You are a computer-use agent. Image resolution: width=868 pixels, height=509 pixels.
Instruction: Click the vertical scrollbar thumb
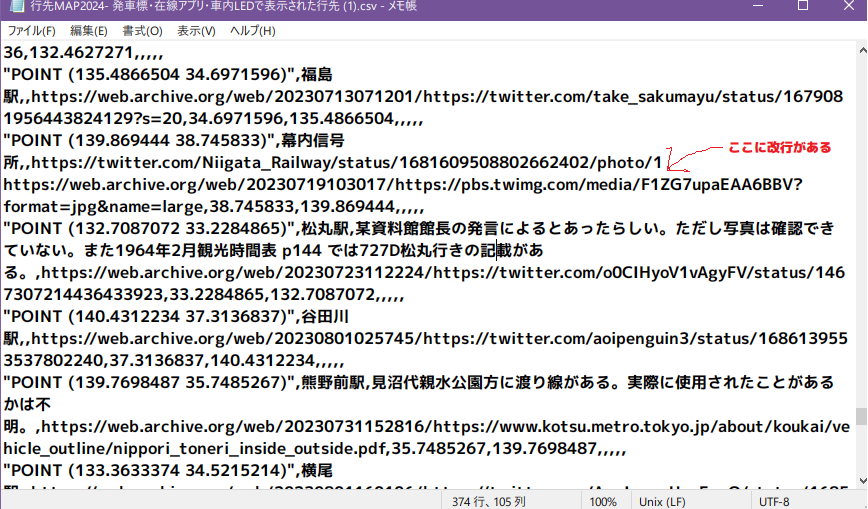[861, 416]
